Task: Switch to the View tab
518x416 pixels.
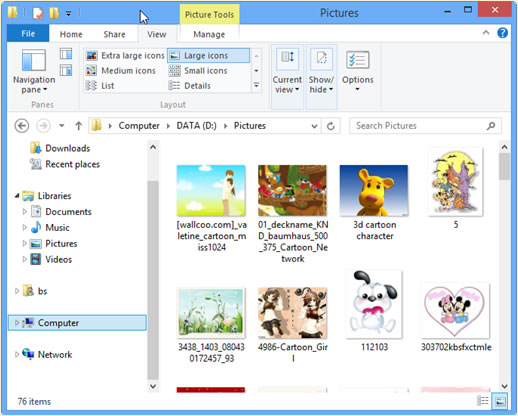Action: pos(157,34)
